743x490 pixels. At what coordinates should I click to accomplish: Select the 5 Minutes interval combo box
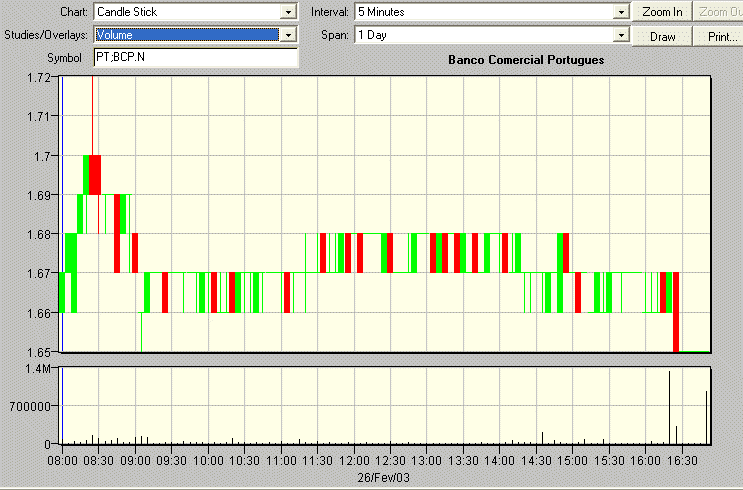tap(492, 12)
